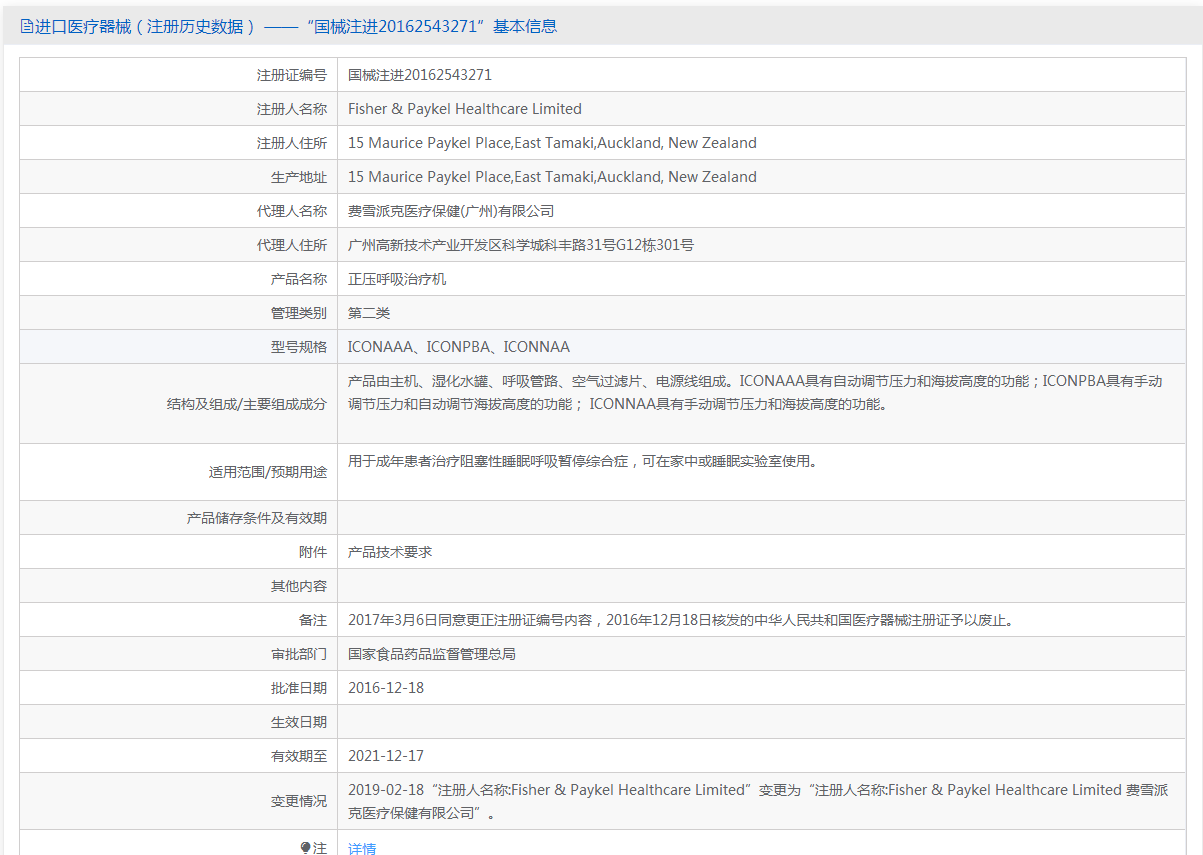Select the 第二类 management category value
Screen dimensions: 1203x855
click(369, 313)
